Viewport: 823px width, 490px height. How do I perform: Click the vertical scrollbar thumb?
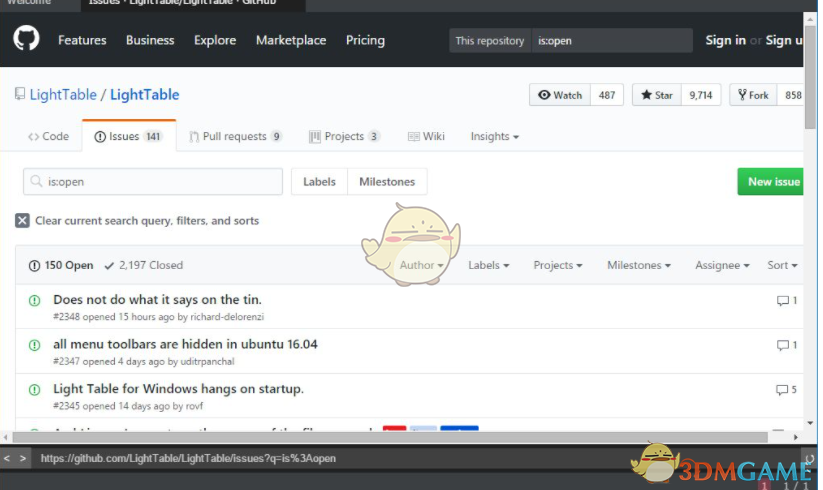pyautogui.click(x=810, y=76)
